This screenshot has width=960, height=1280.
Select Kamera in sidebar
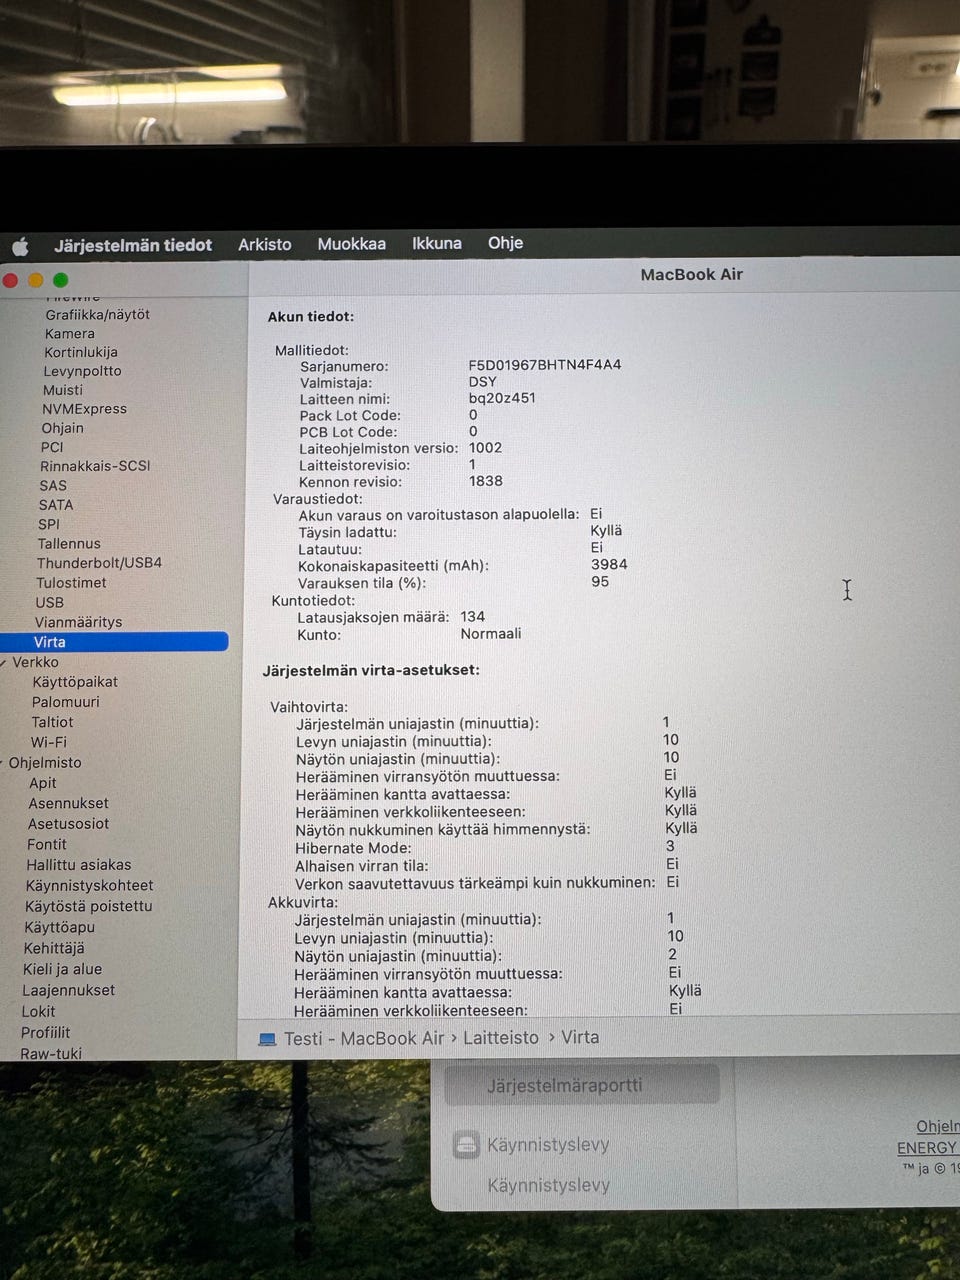tap(70, 334)
